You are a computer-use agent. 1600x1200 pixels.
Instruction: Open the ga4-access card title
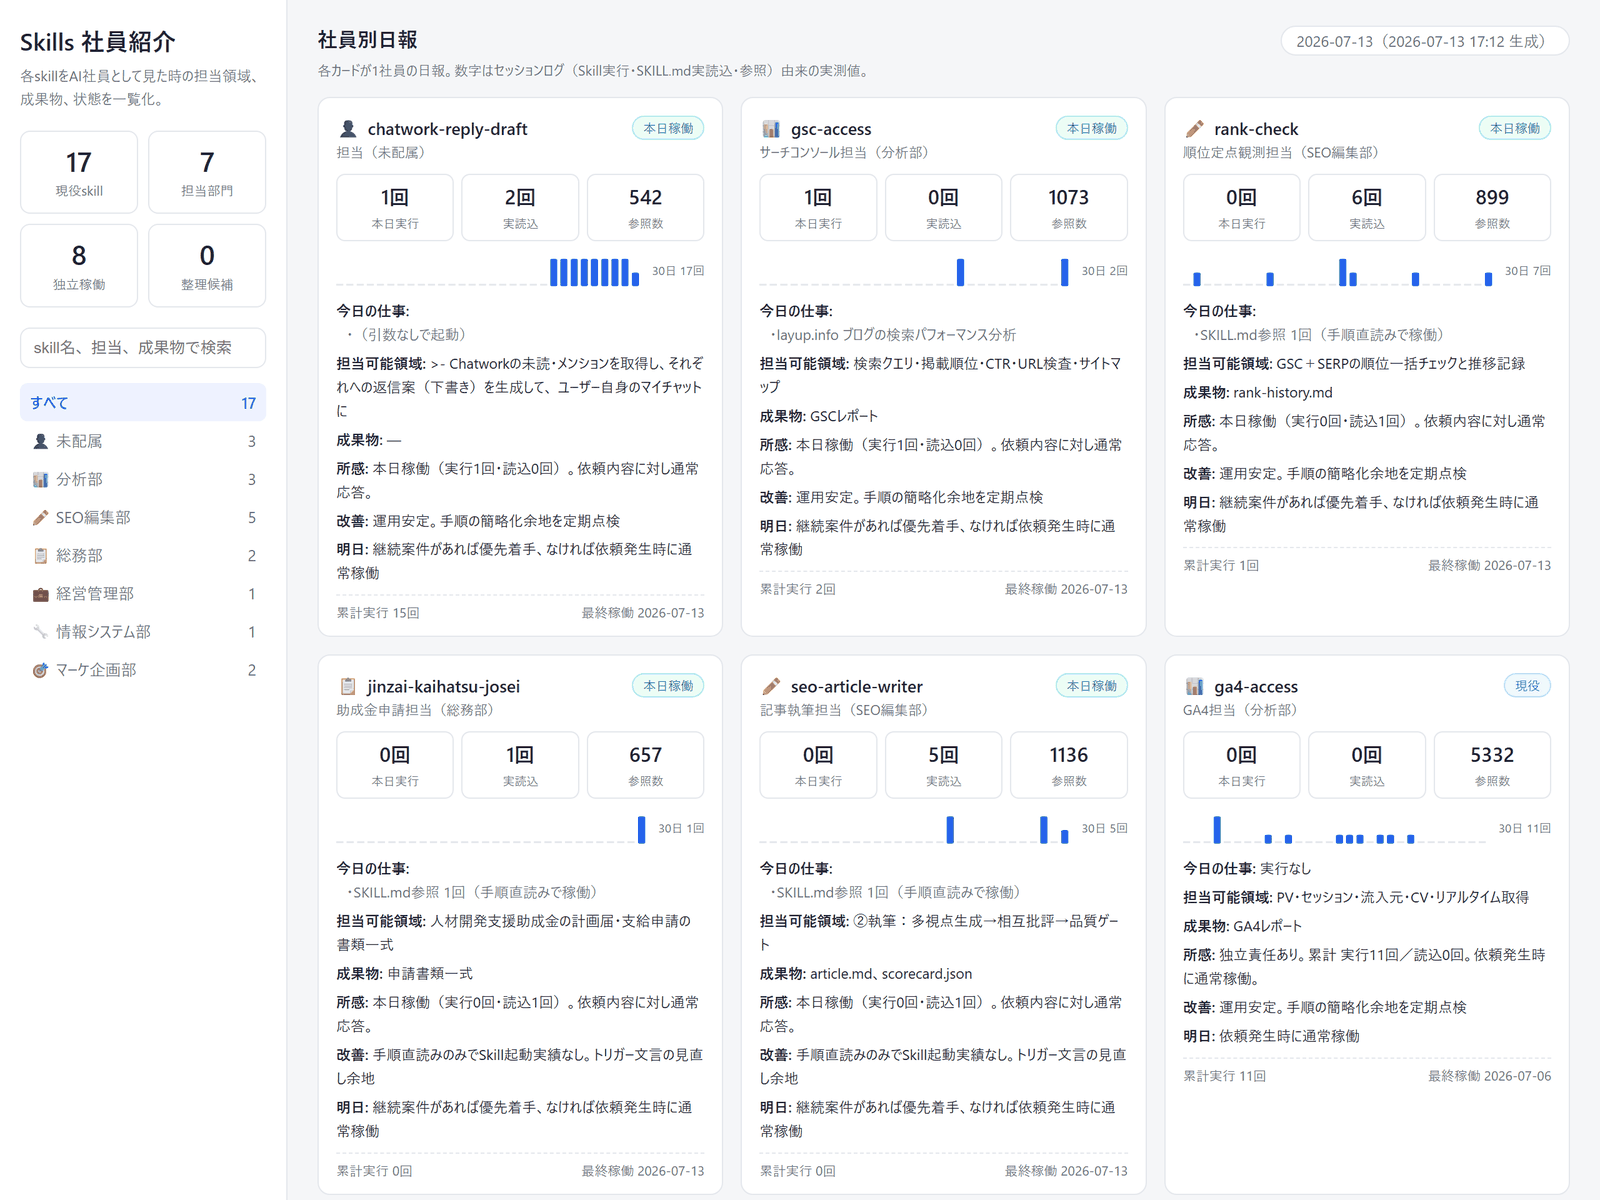click(1256, 686)
